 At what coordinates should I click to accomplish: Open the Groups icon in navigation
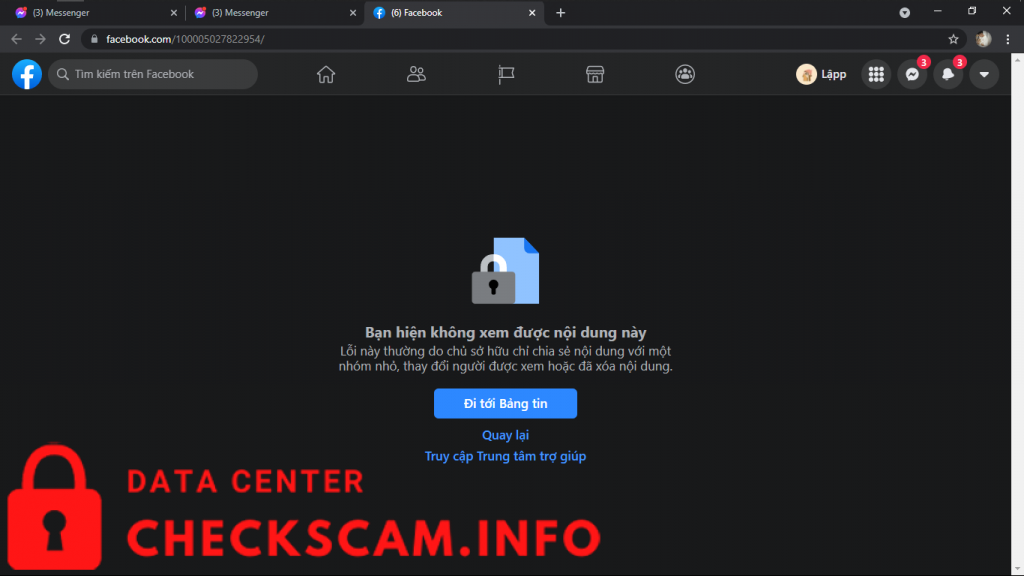(685, 74)
